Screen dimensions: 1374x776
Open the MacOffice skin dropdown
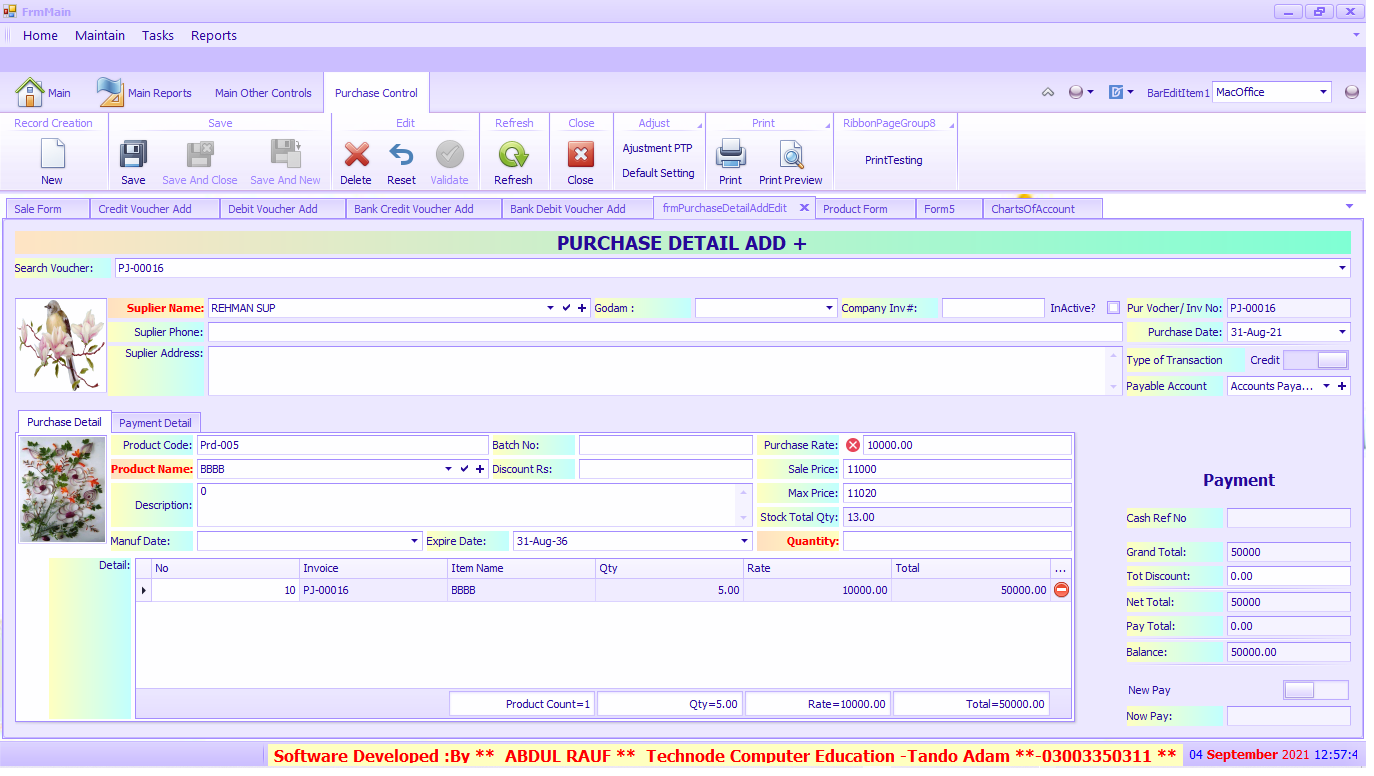(1323, 92)
